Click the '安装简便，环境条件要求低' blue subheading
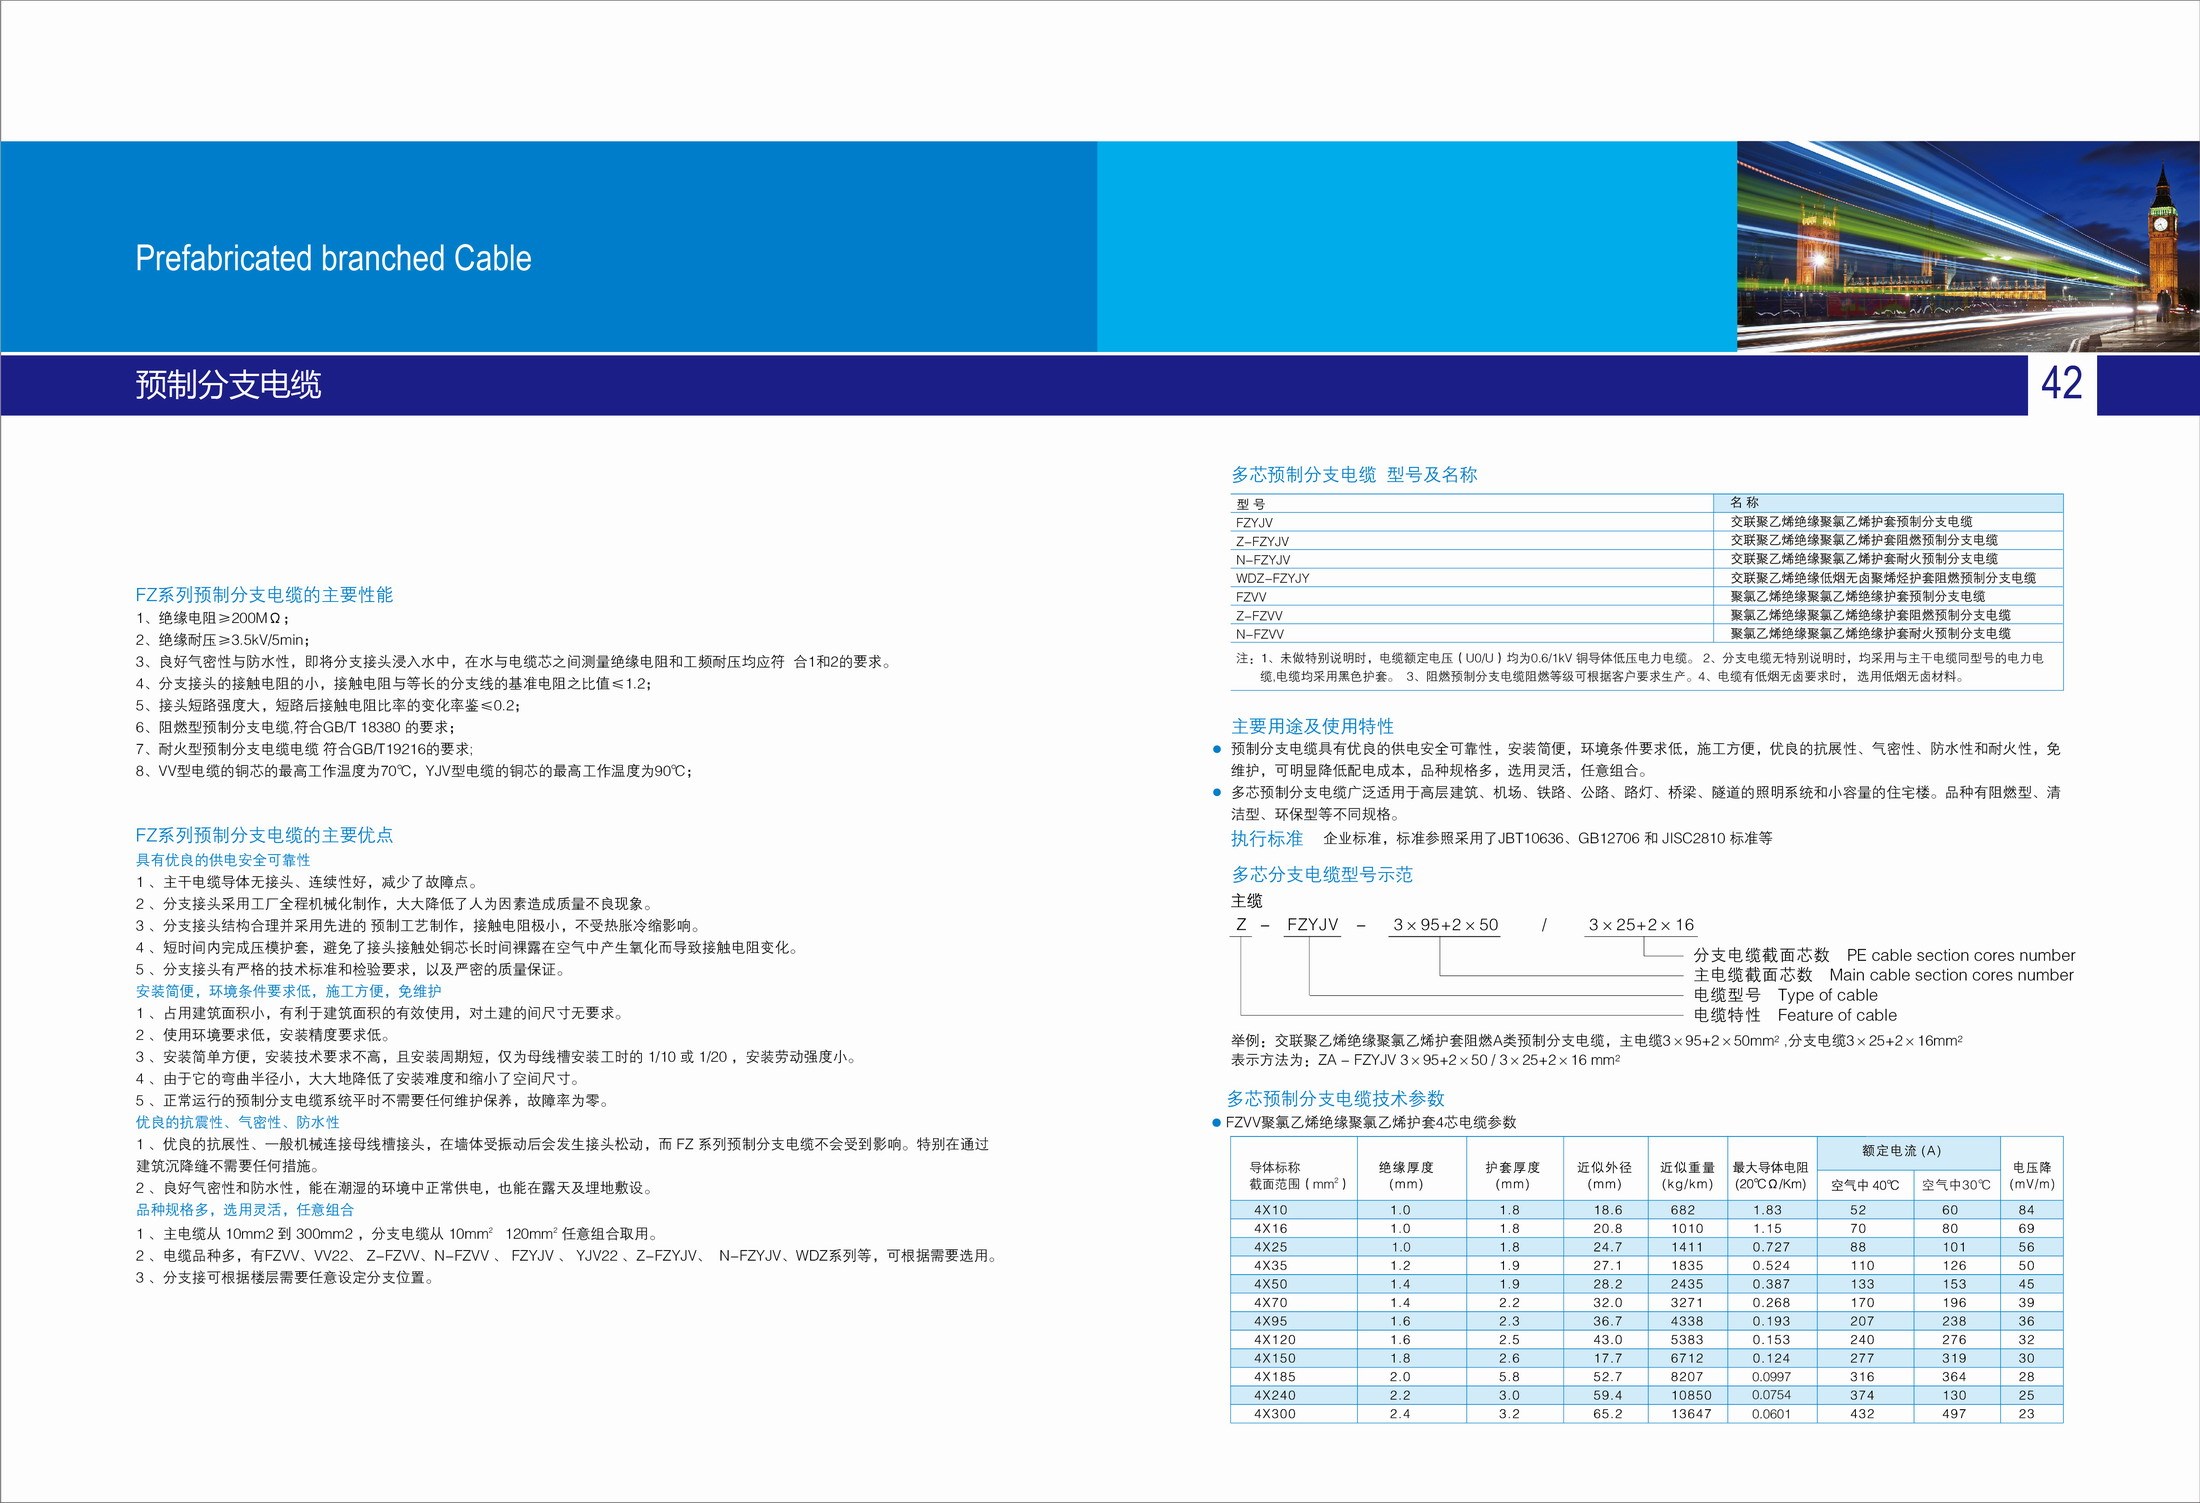Screen dimensions: 2200x1503 (288, 991)
